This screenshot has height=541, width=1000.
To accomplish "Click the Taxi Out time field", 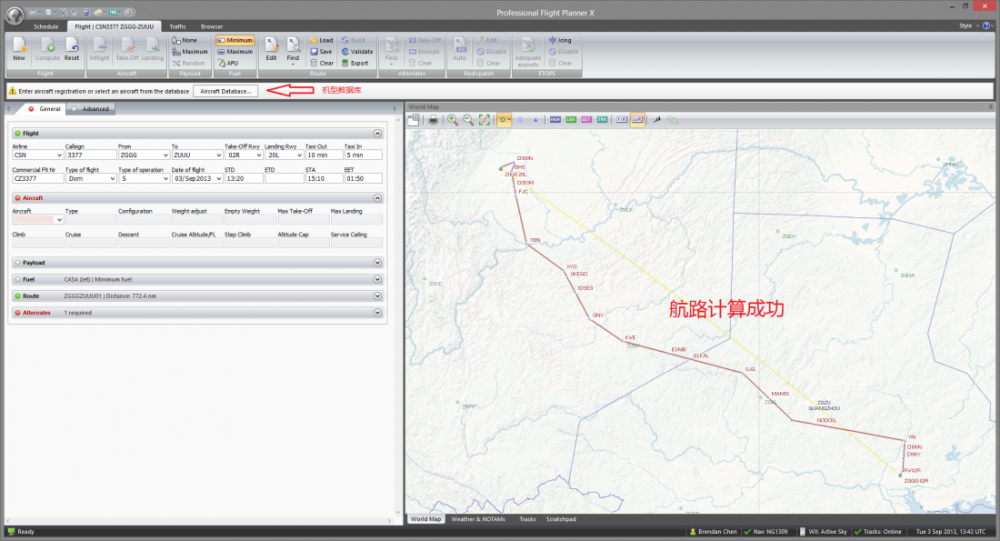I will pos(323,155).
